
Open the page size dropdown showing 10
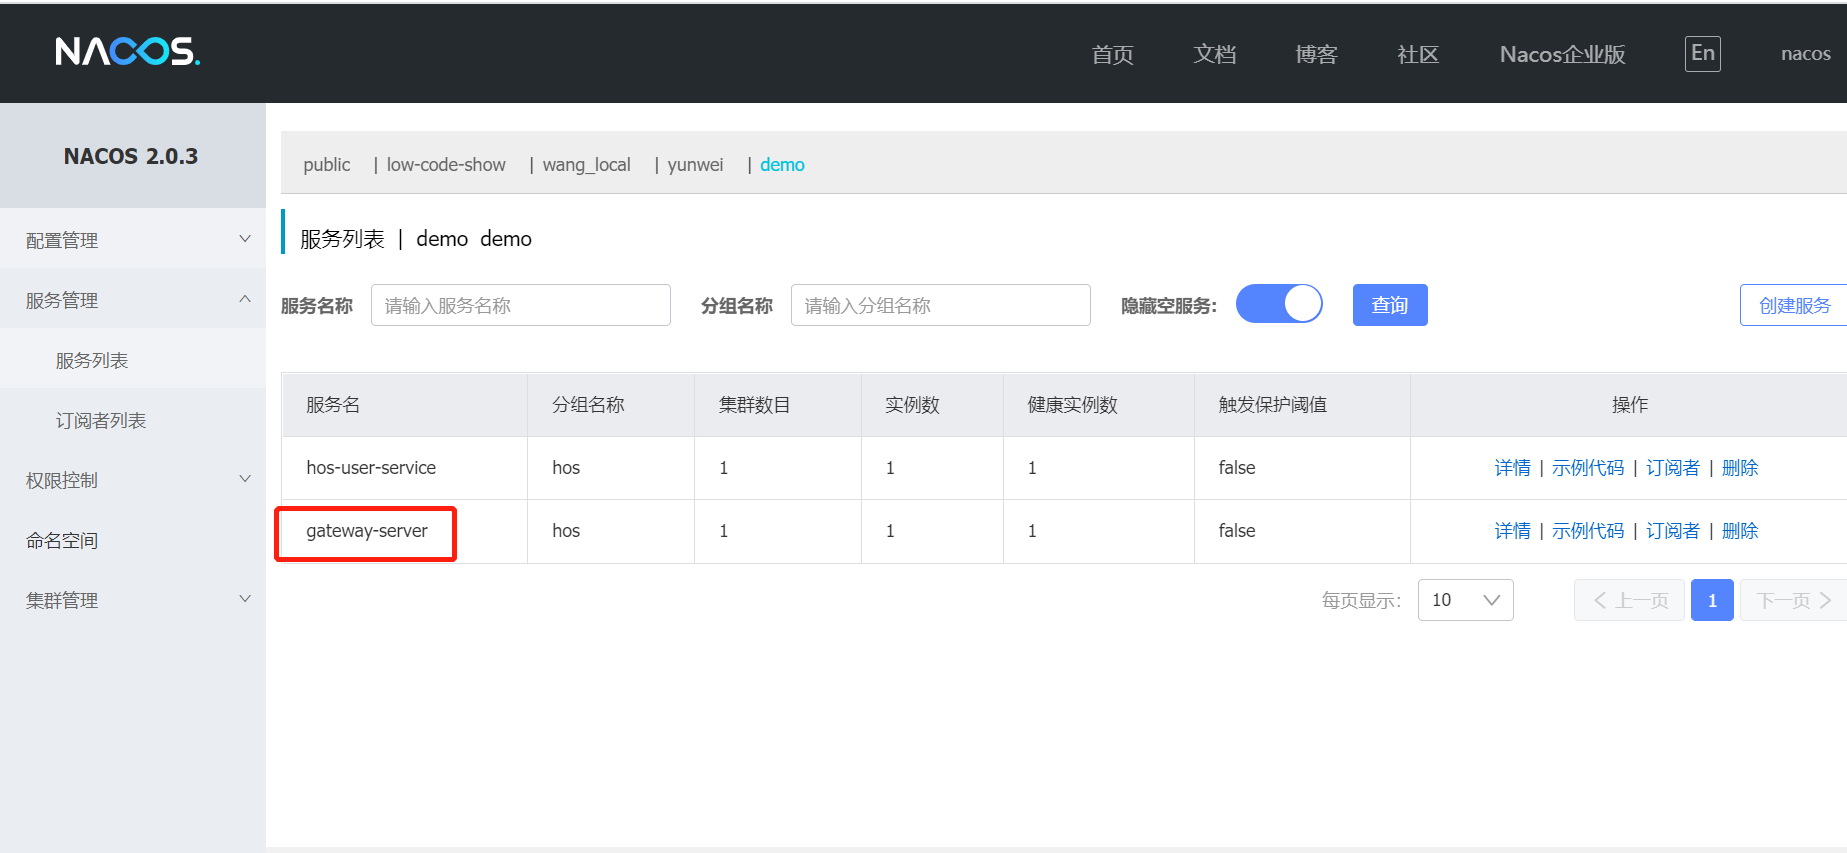point(1465,600)
